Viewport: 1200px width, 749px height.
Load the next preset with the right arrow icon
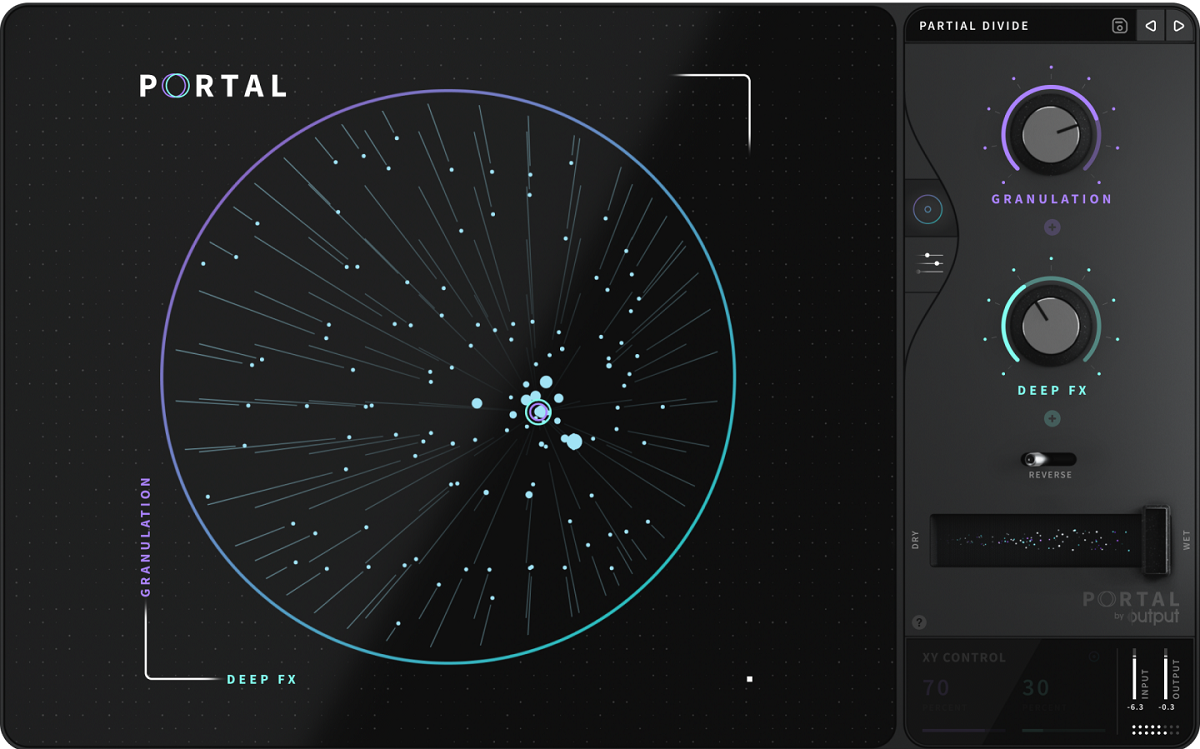(1181, 25)
